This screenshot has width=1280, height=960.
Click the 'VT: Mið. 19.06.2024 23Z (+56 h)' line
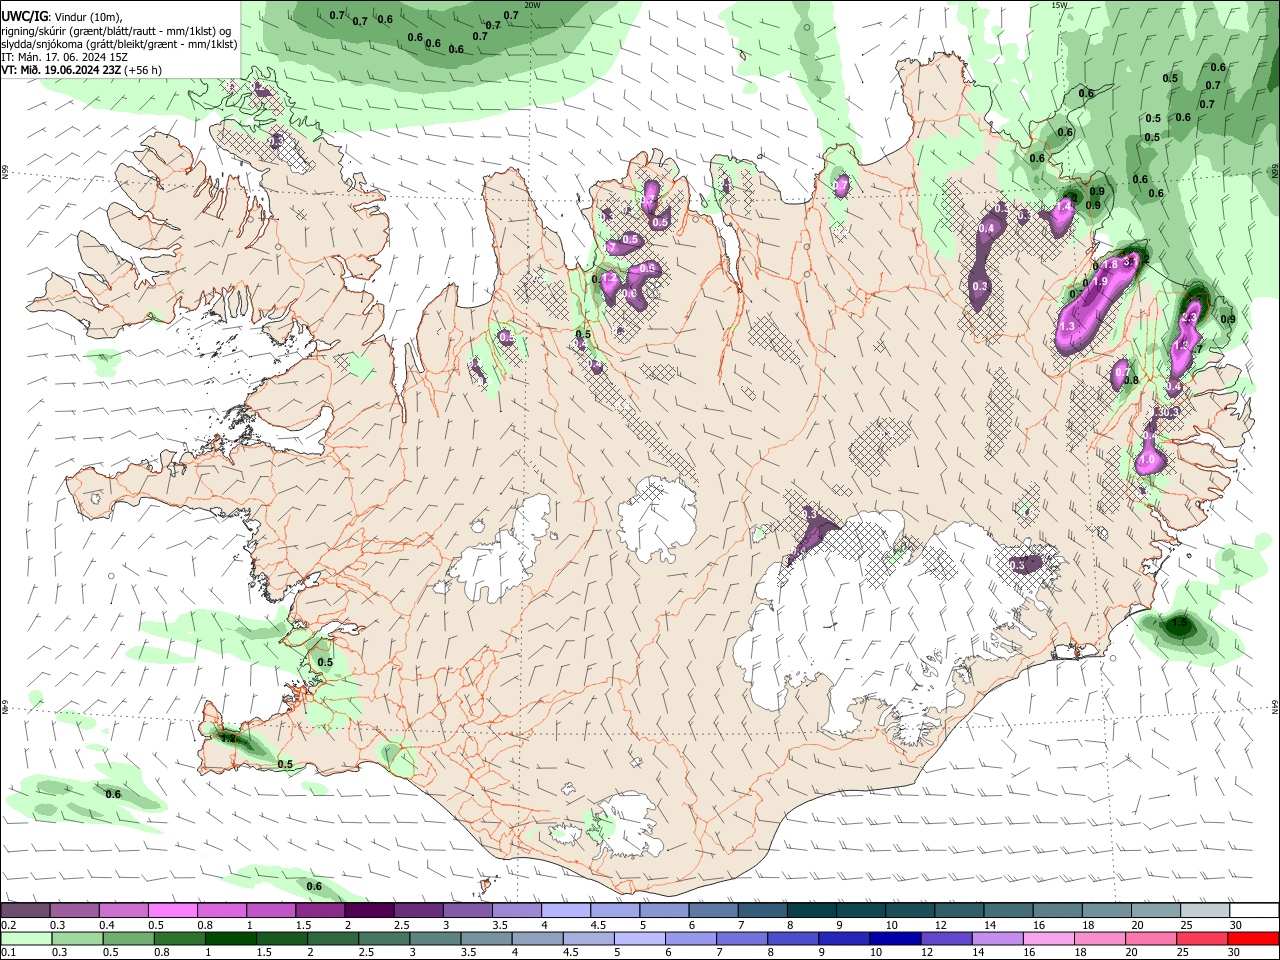tap(82, 70)
